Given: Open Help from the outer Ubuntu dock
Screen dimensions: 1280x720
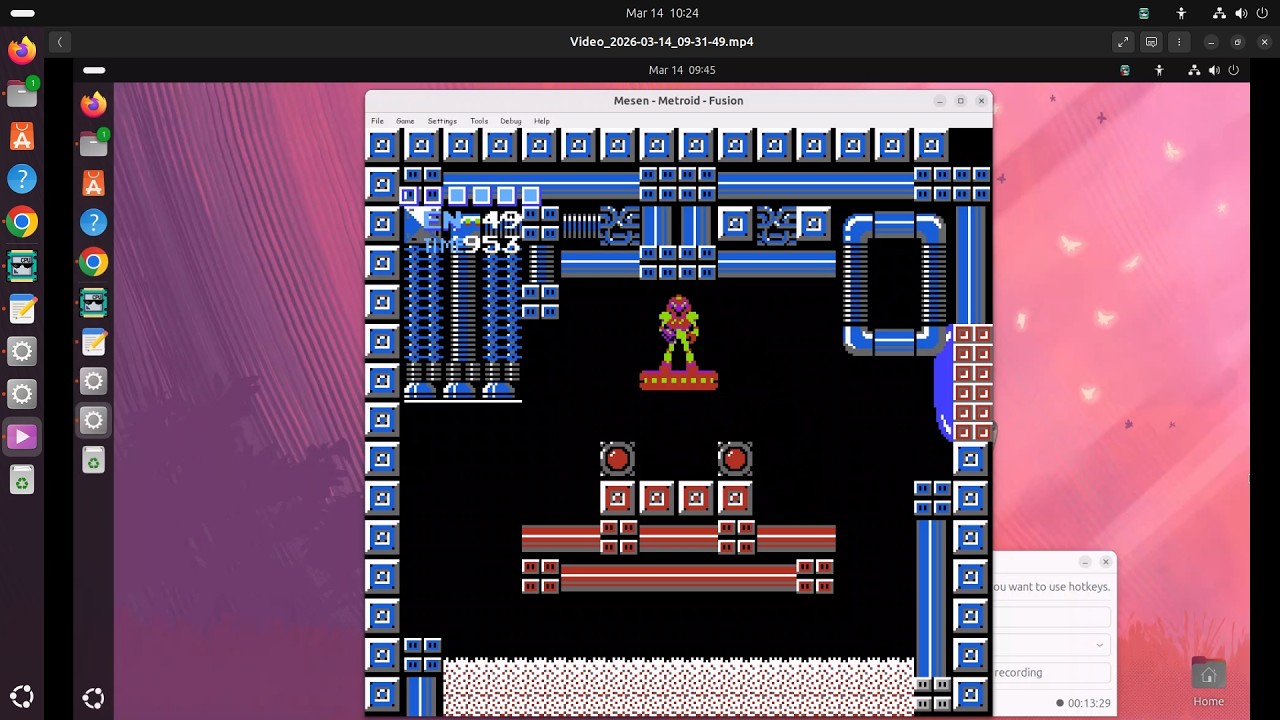Looking at the screenshot, I should [22, 179].
